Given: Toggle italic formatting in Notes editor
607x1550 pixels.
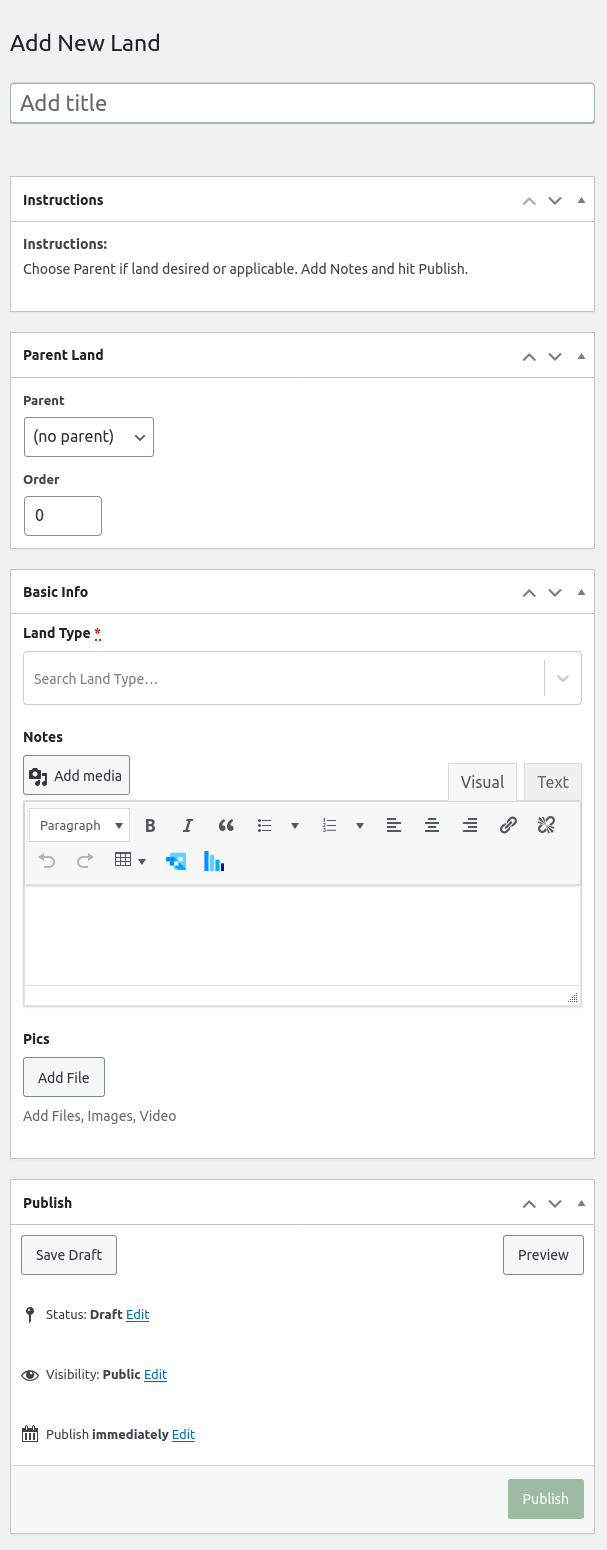Looking at the screenshot, I should point(187,825).
